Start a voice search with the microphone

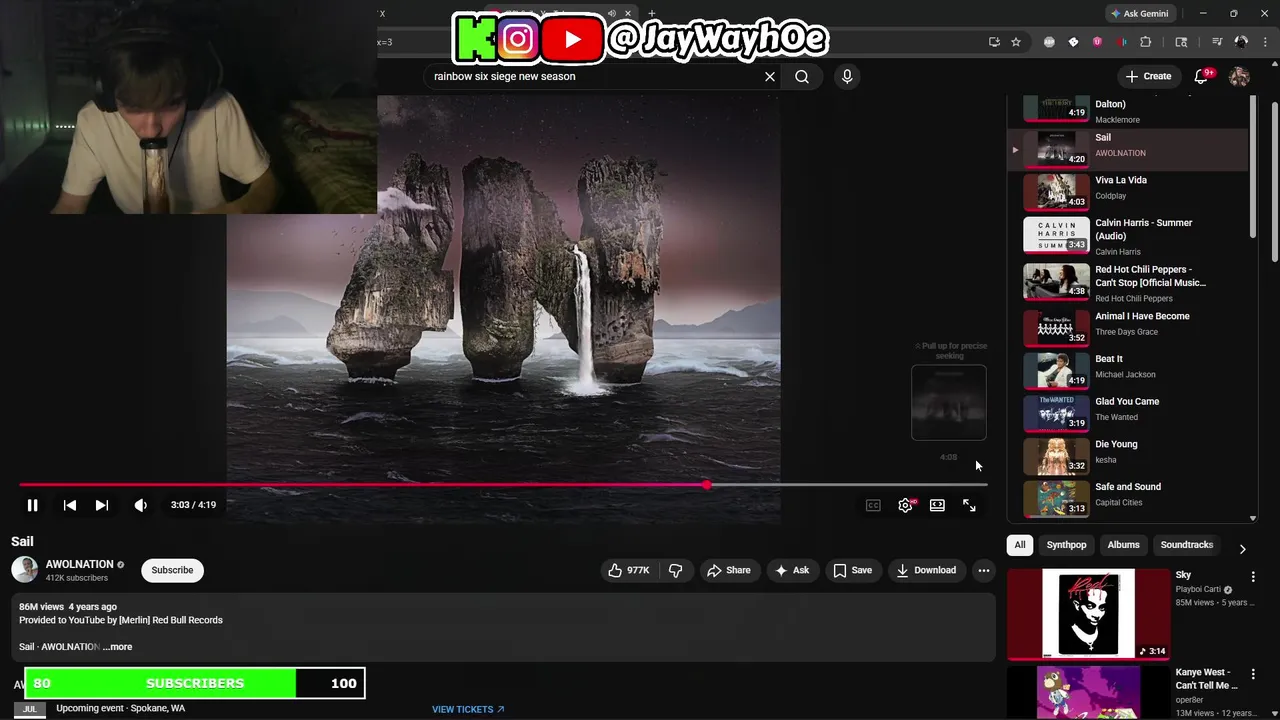(847, 76)
